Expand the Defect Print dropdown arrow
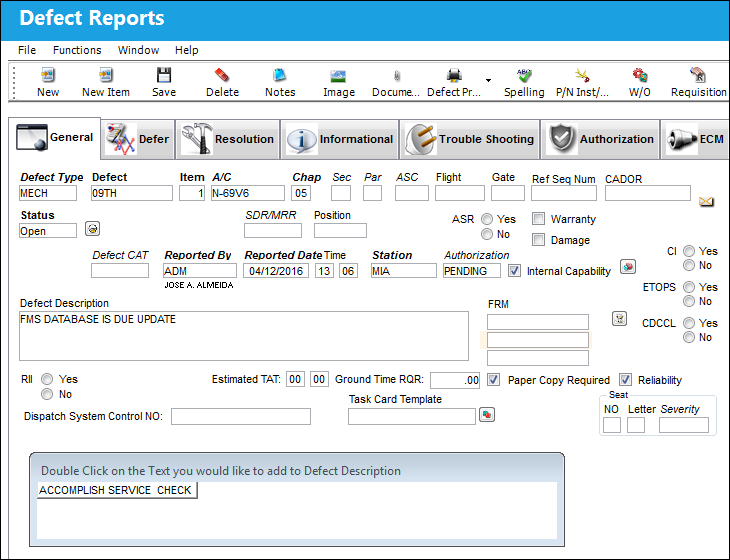 (x=488, y=81)
